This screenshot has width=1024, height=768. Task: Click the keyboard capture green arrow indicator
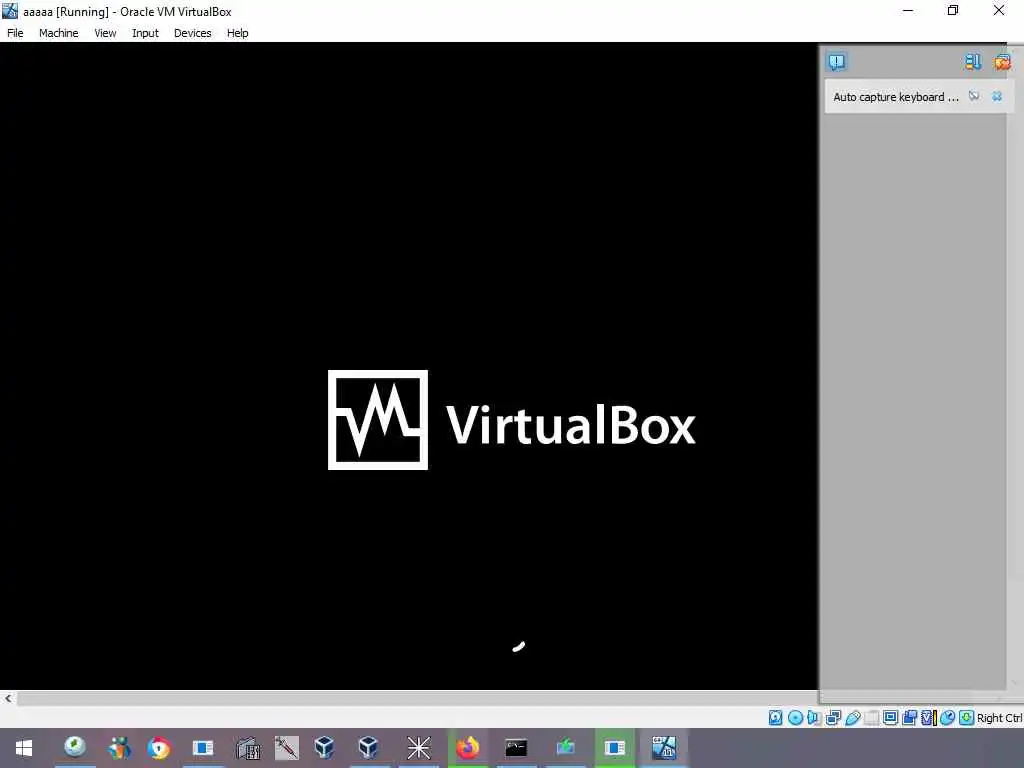click(x=966, y=718)
